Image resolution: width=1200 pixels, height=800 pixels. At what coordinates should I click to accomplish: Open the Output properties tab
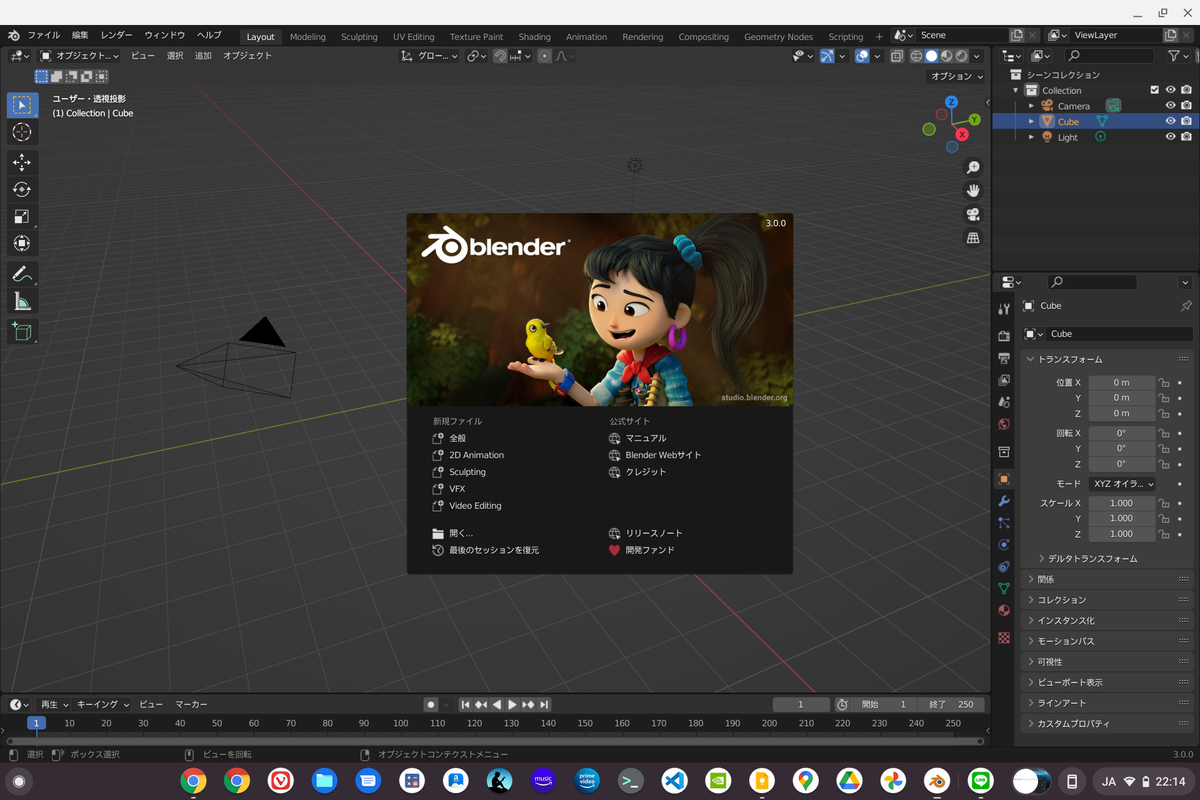tap(1004, 358)
